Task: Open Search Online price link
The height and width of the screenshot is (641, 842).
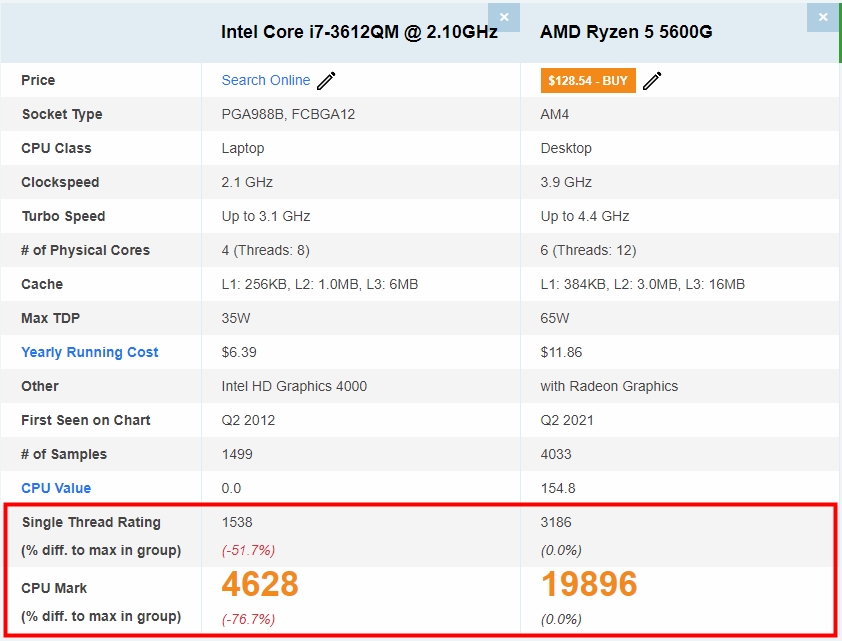Action: pyautogui.click(x=266, y=80)
